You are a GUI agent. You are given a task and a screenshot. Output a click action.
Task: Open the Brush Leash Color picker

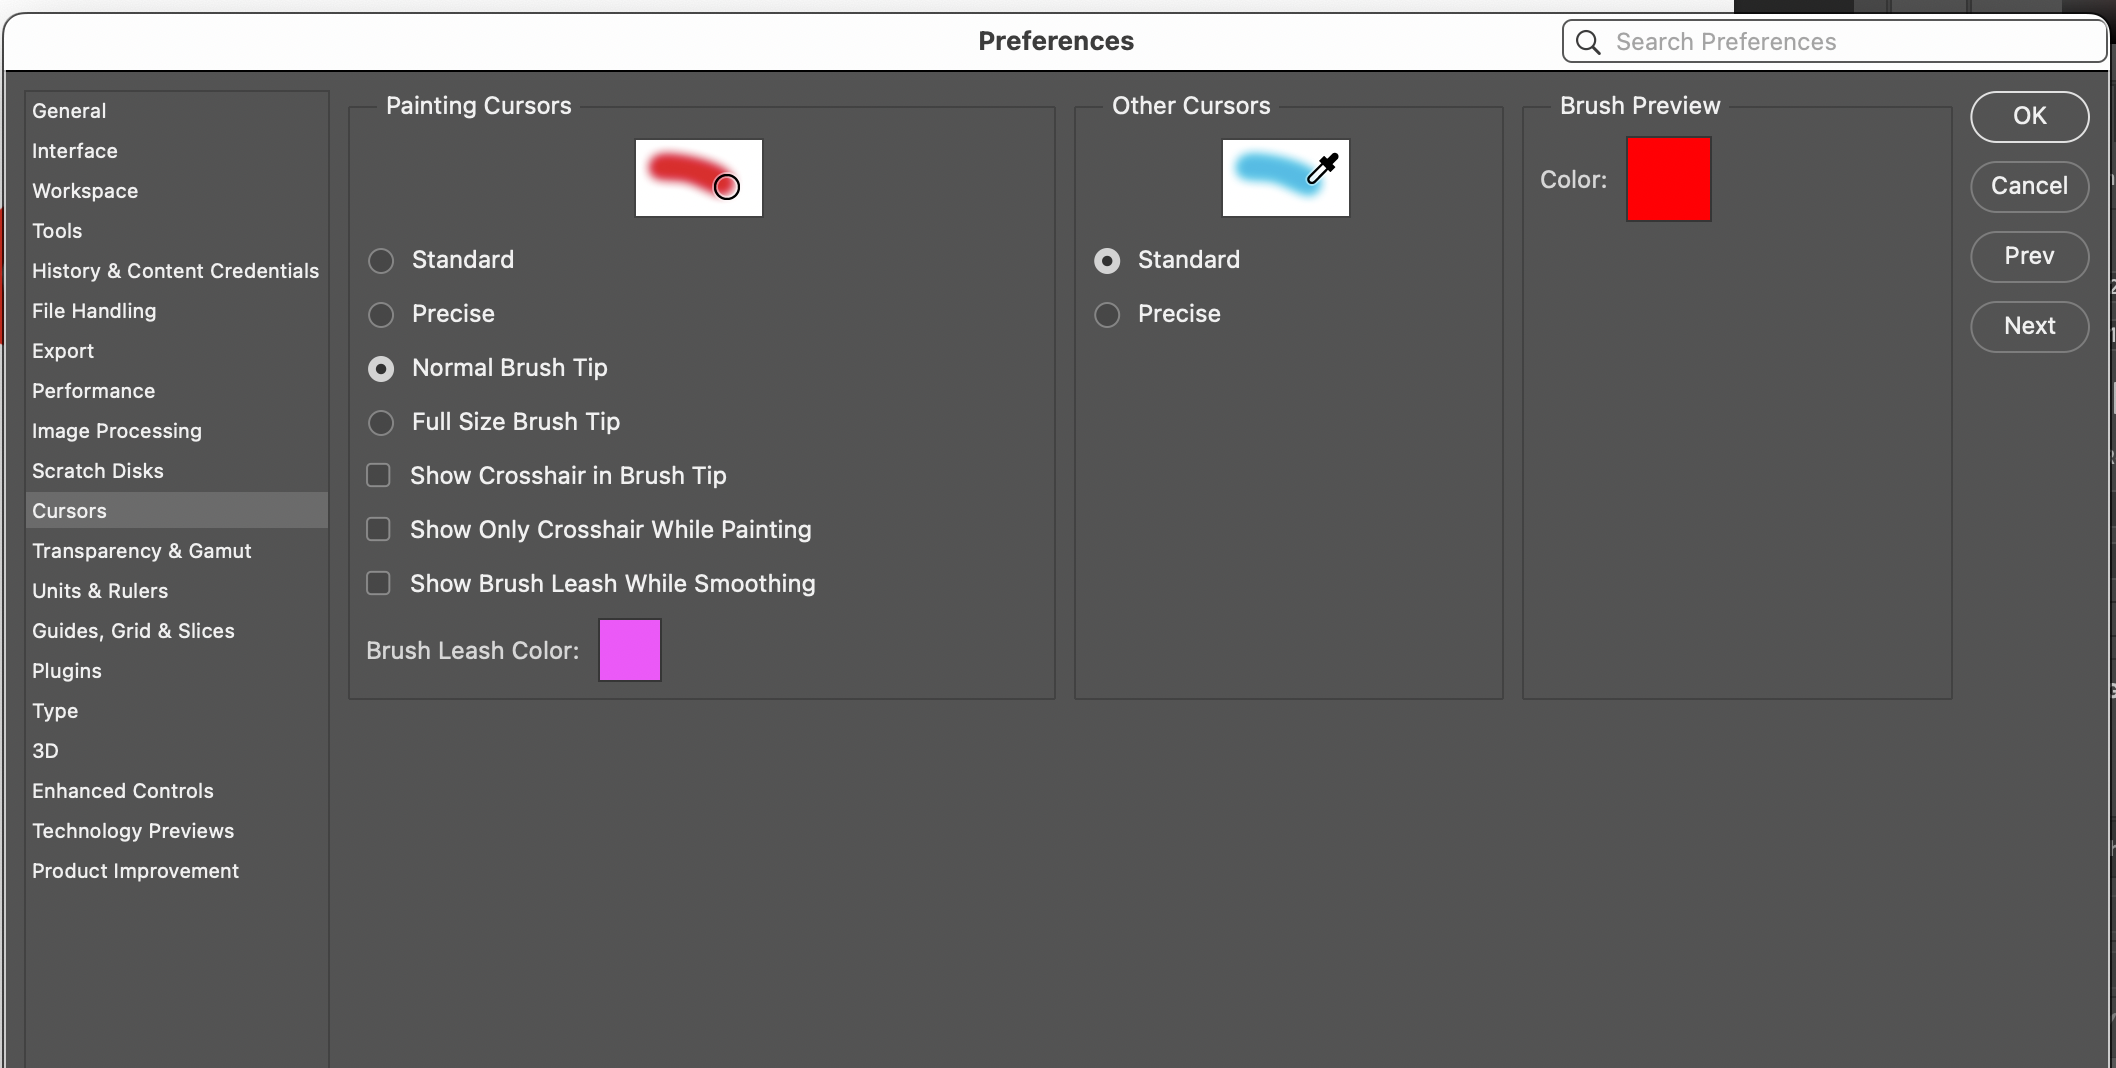point(629,649)
